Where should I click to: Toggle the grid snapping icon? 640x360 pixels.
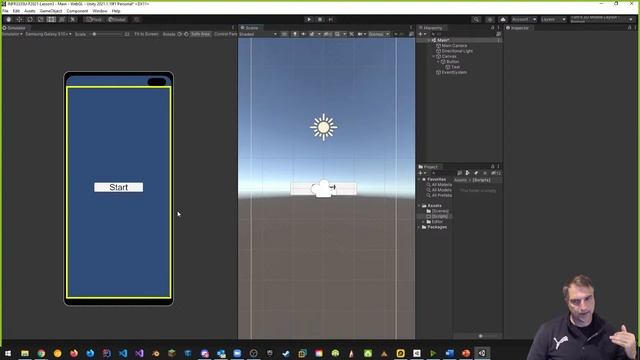[x=137, y=19]
